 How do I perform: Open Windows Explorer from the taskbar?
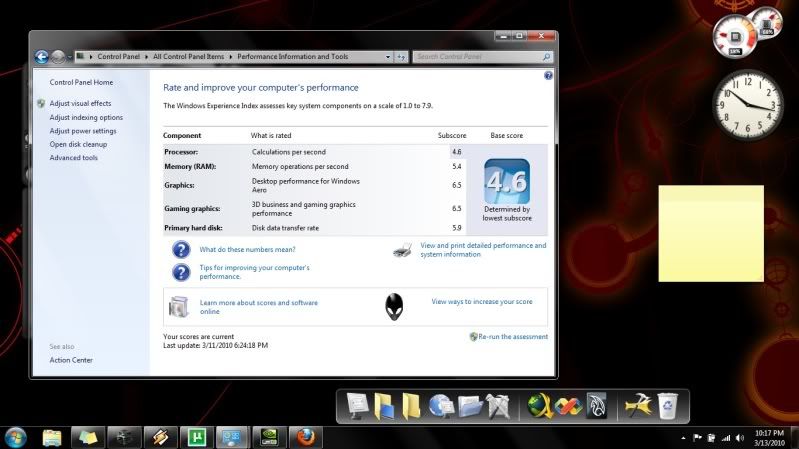52,438
